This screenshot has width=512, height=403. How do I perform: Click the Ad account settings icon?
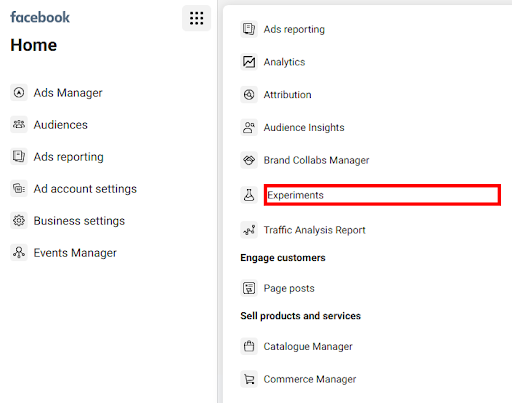coord(19,188)
